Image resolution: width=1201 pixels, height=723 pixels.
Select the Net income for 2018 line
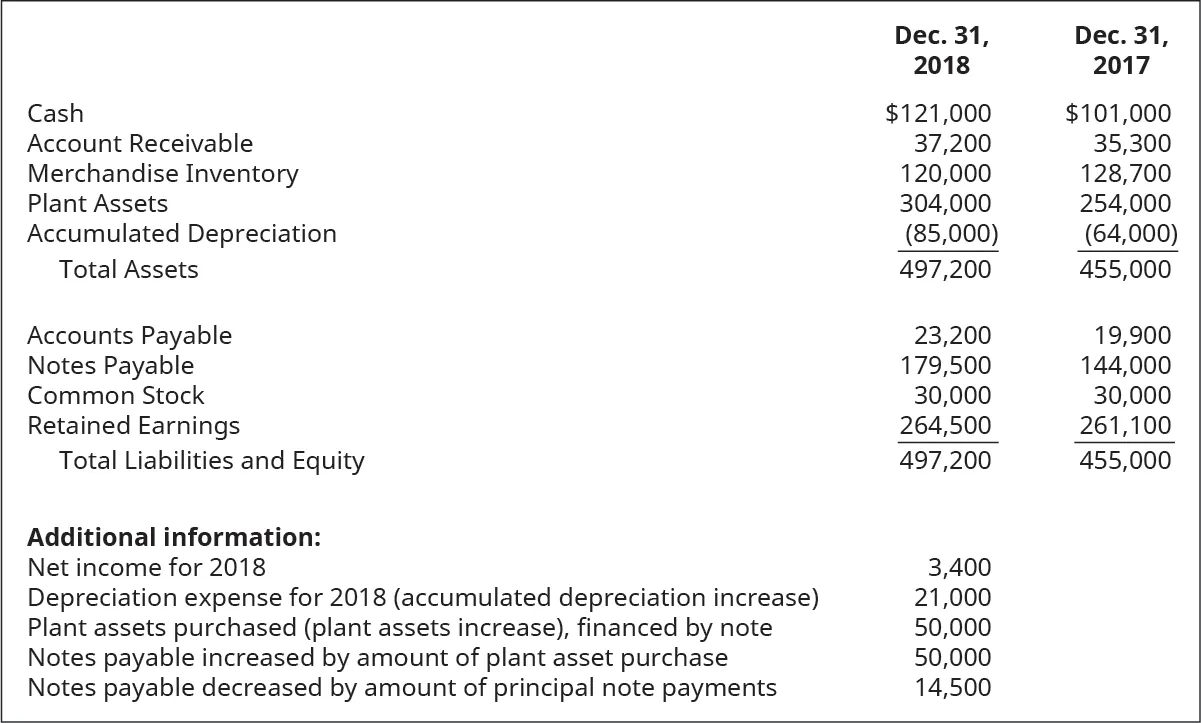tap(147, 568)
